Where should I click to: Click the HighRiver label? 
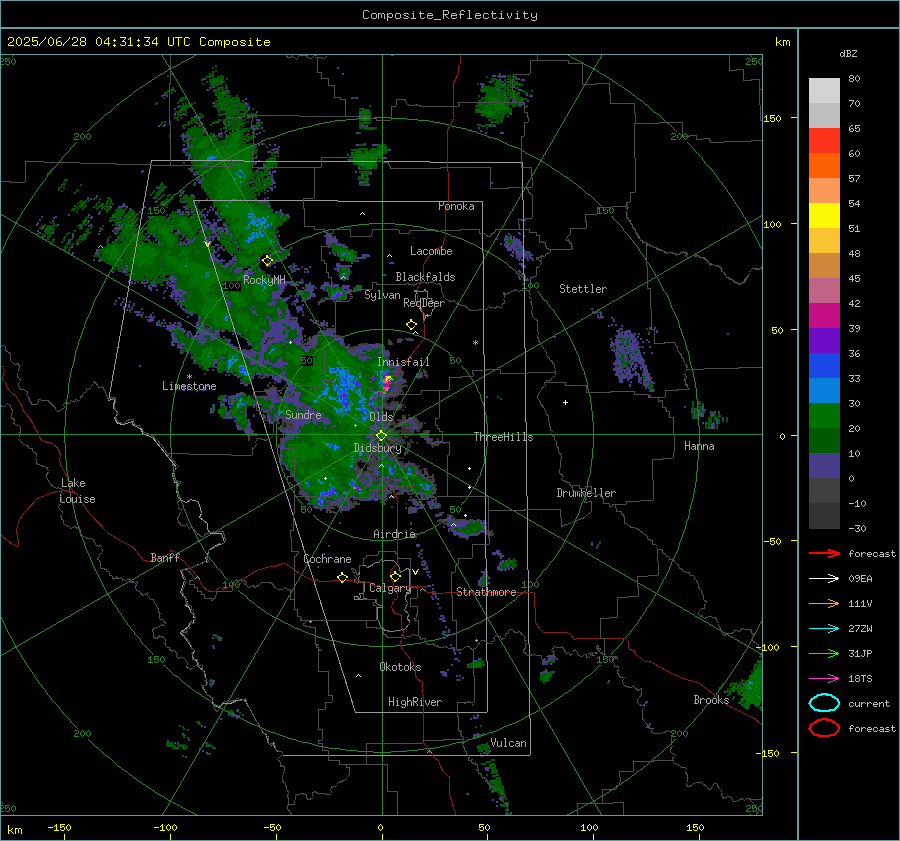pyautogui.click(x=414, y=702)
